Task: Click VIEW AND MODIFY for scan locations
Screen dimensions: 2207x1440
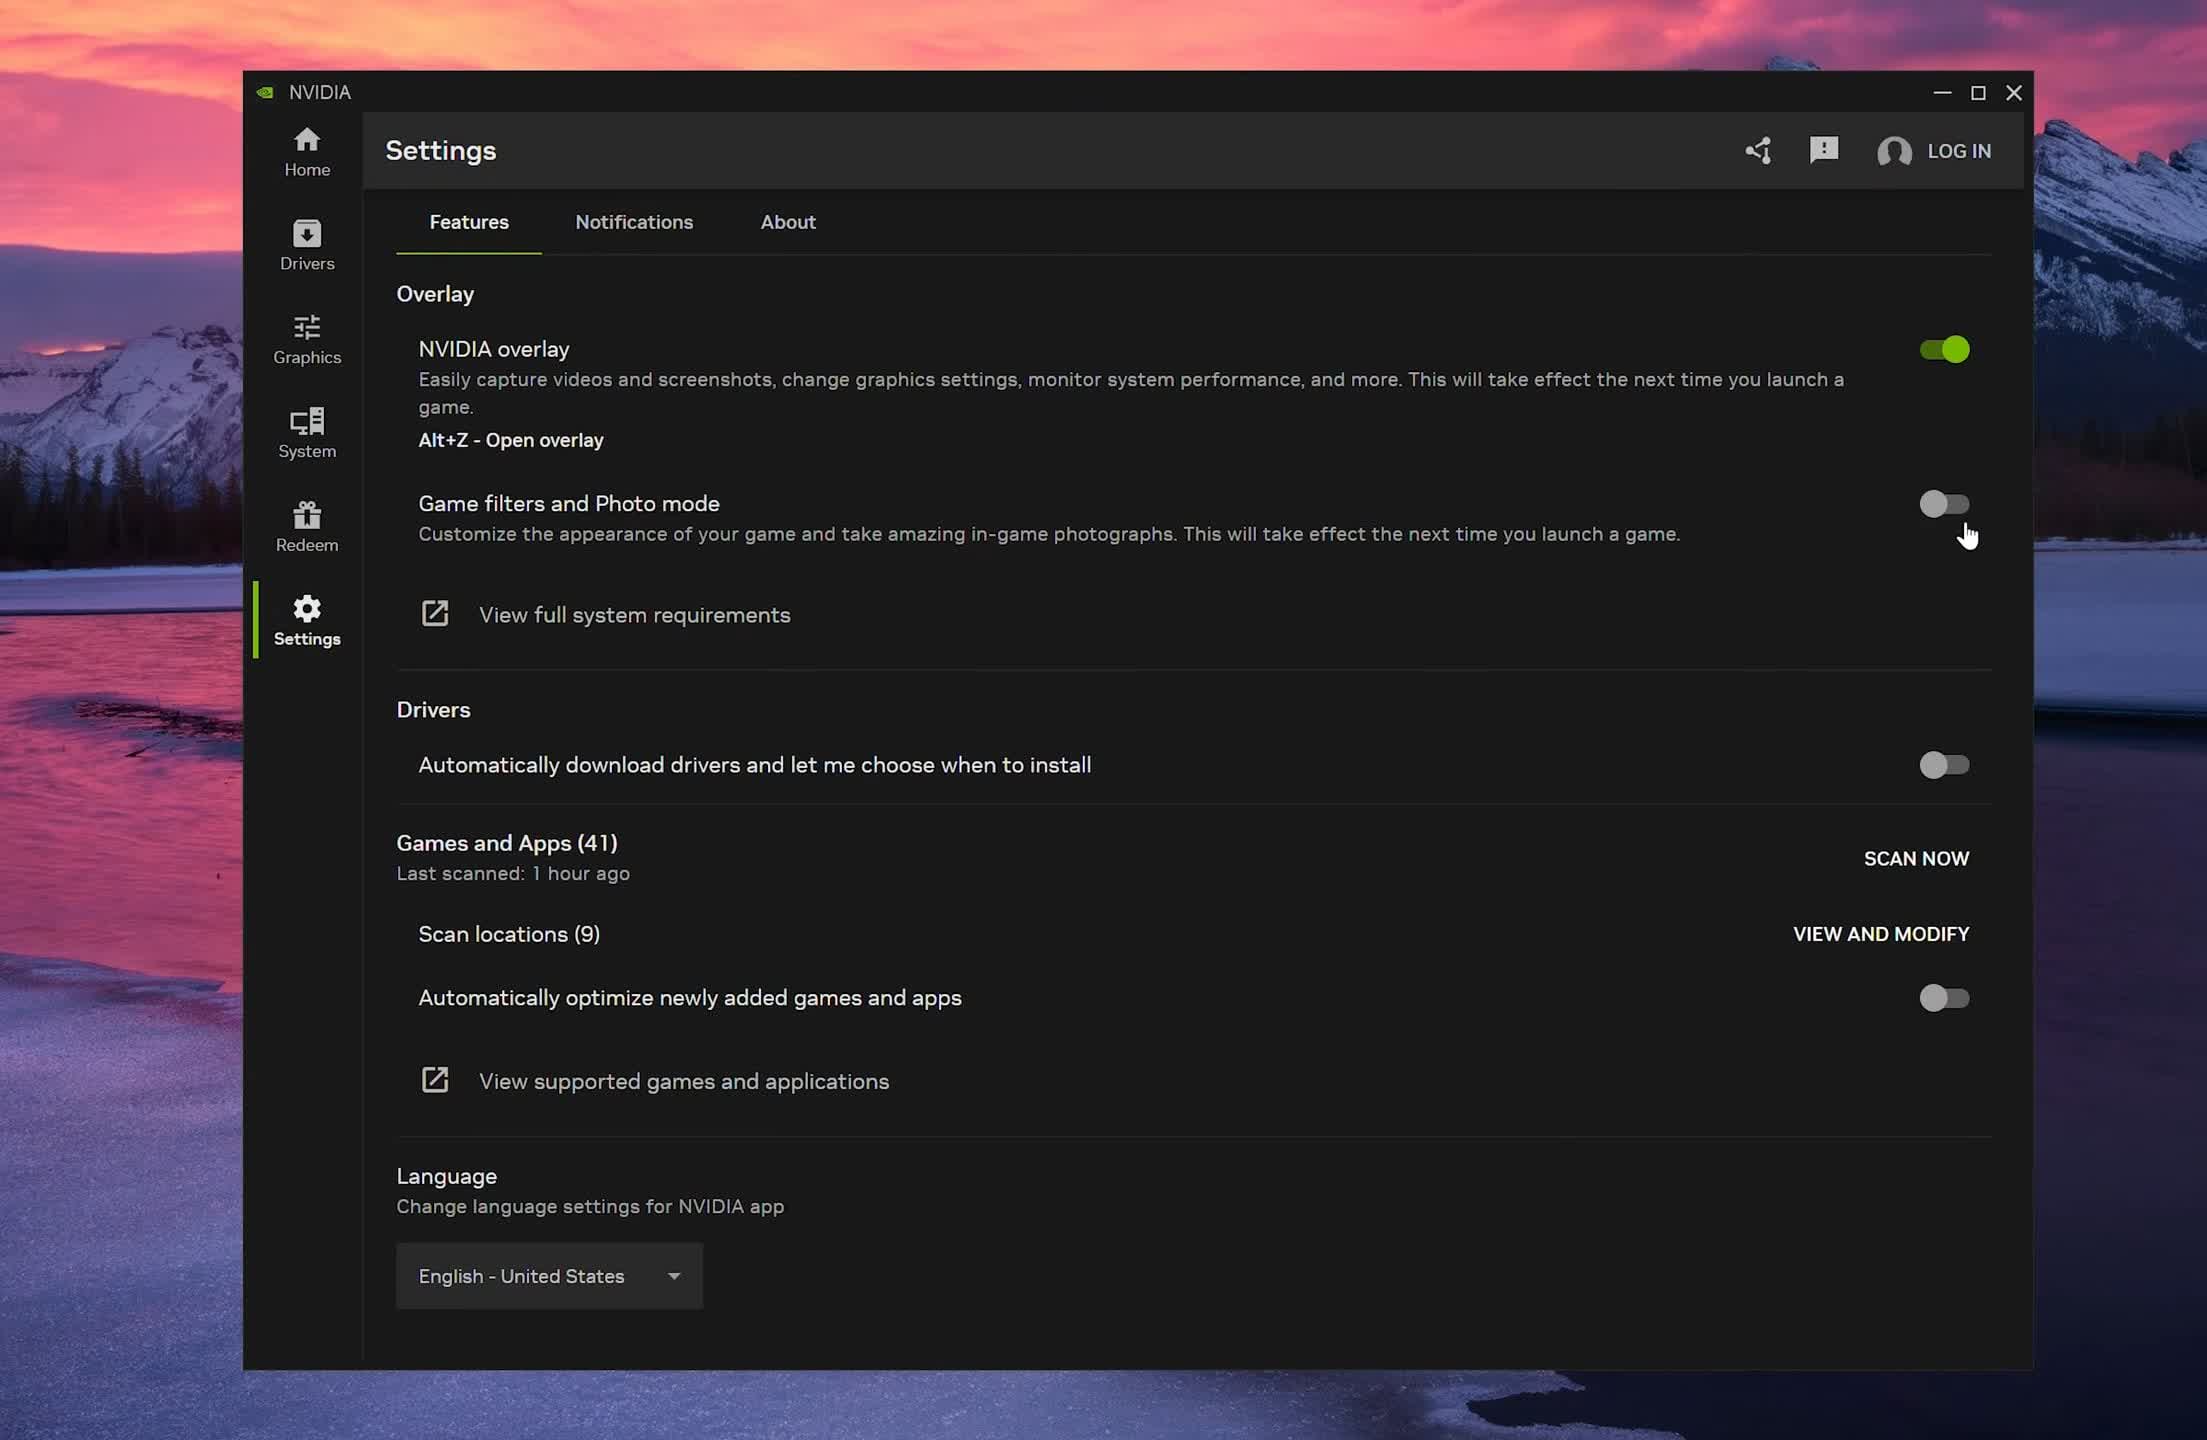Action: pos(1880,934)
